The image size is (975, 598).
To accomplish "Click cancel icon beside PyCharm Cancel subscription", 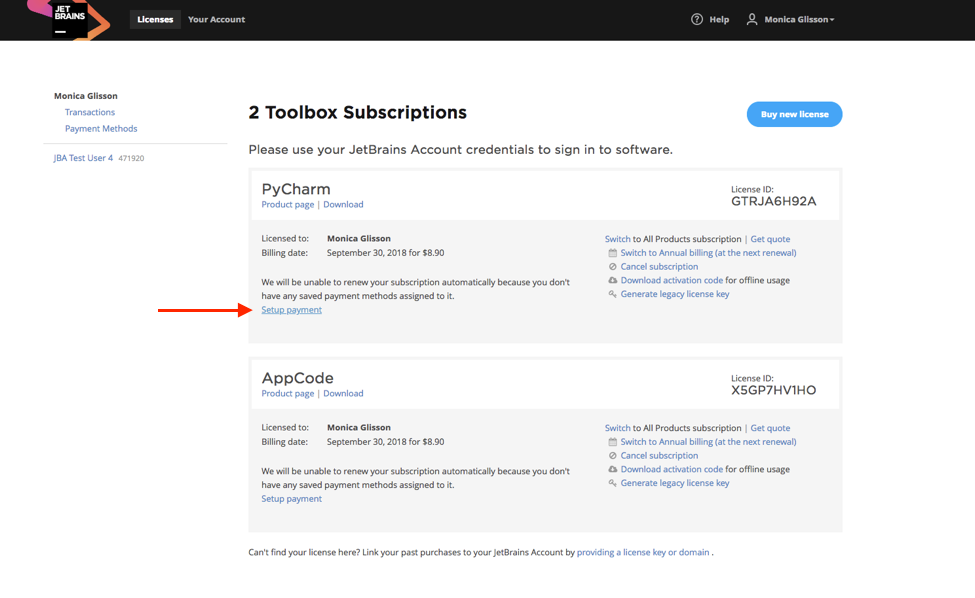I will click(x=612, y=267).
